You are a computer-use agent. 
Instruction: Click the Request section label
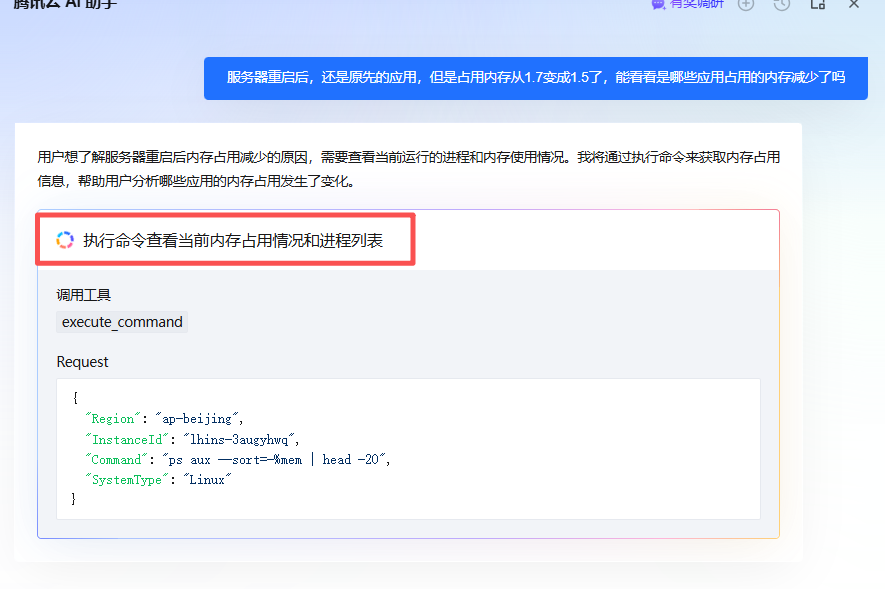pos(83,362)
